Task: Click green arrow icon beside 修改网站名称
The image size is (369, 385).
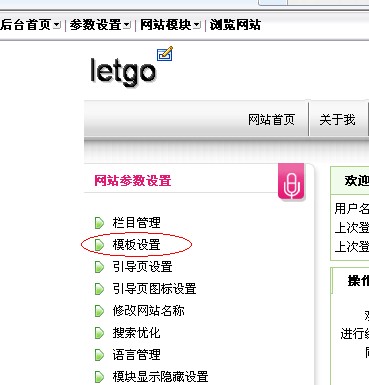Action: click(x=99, y=311)
